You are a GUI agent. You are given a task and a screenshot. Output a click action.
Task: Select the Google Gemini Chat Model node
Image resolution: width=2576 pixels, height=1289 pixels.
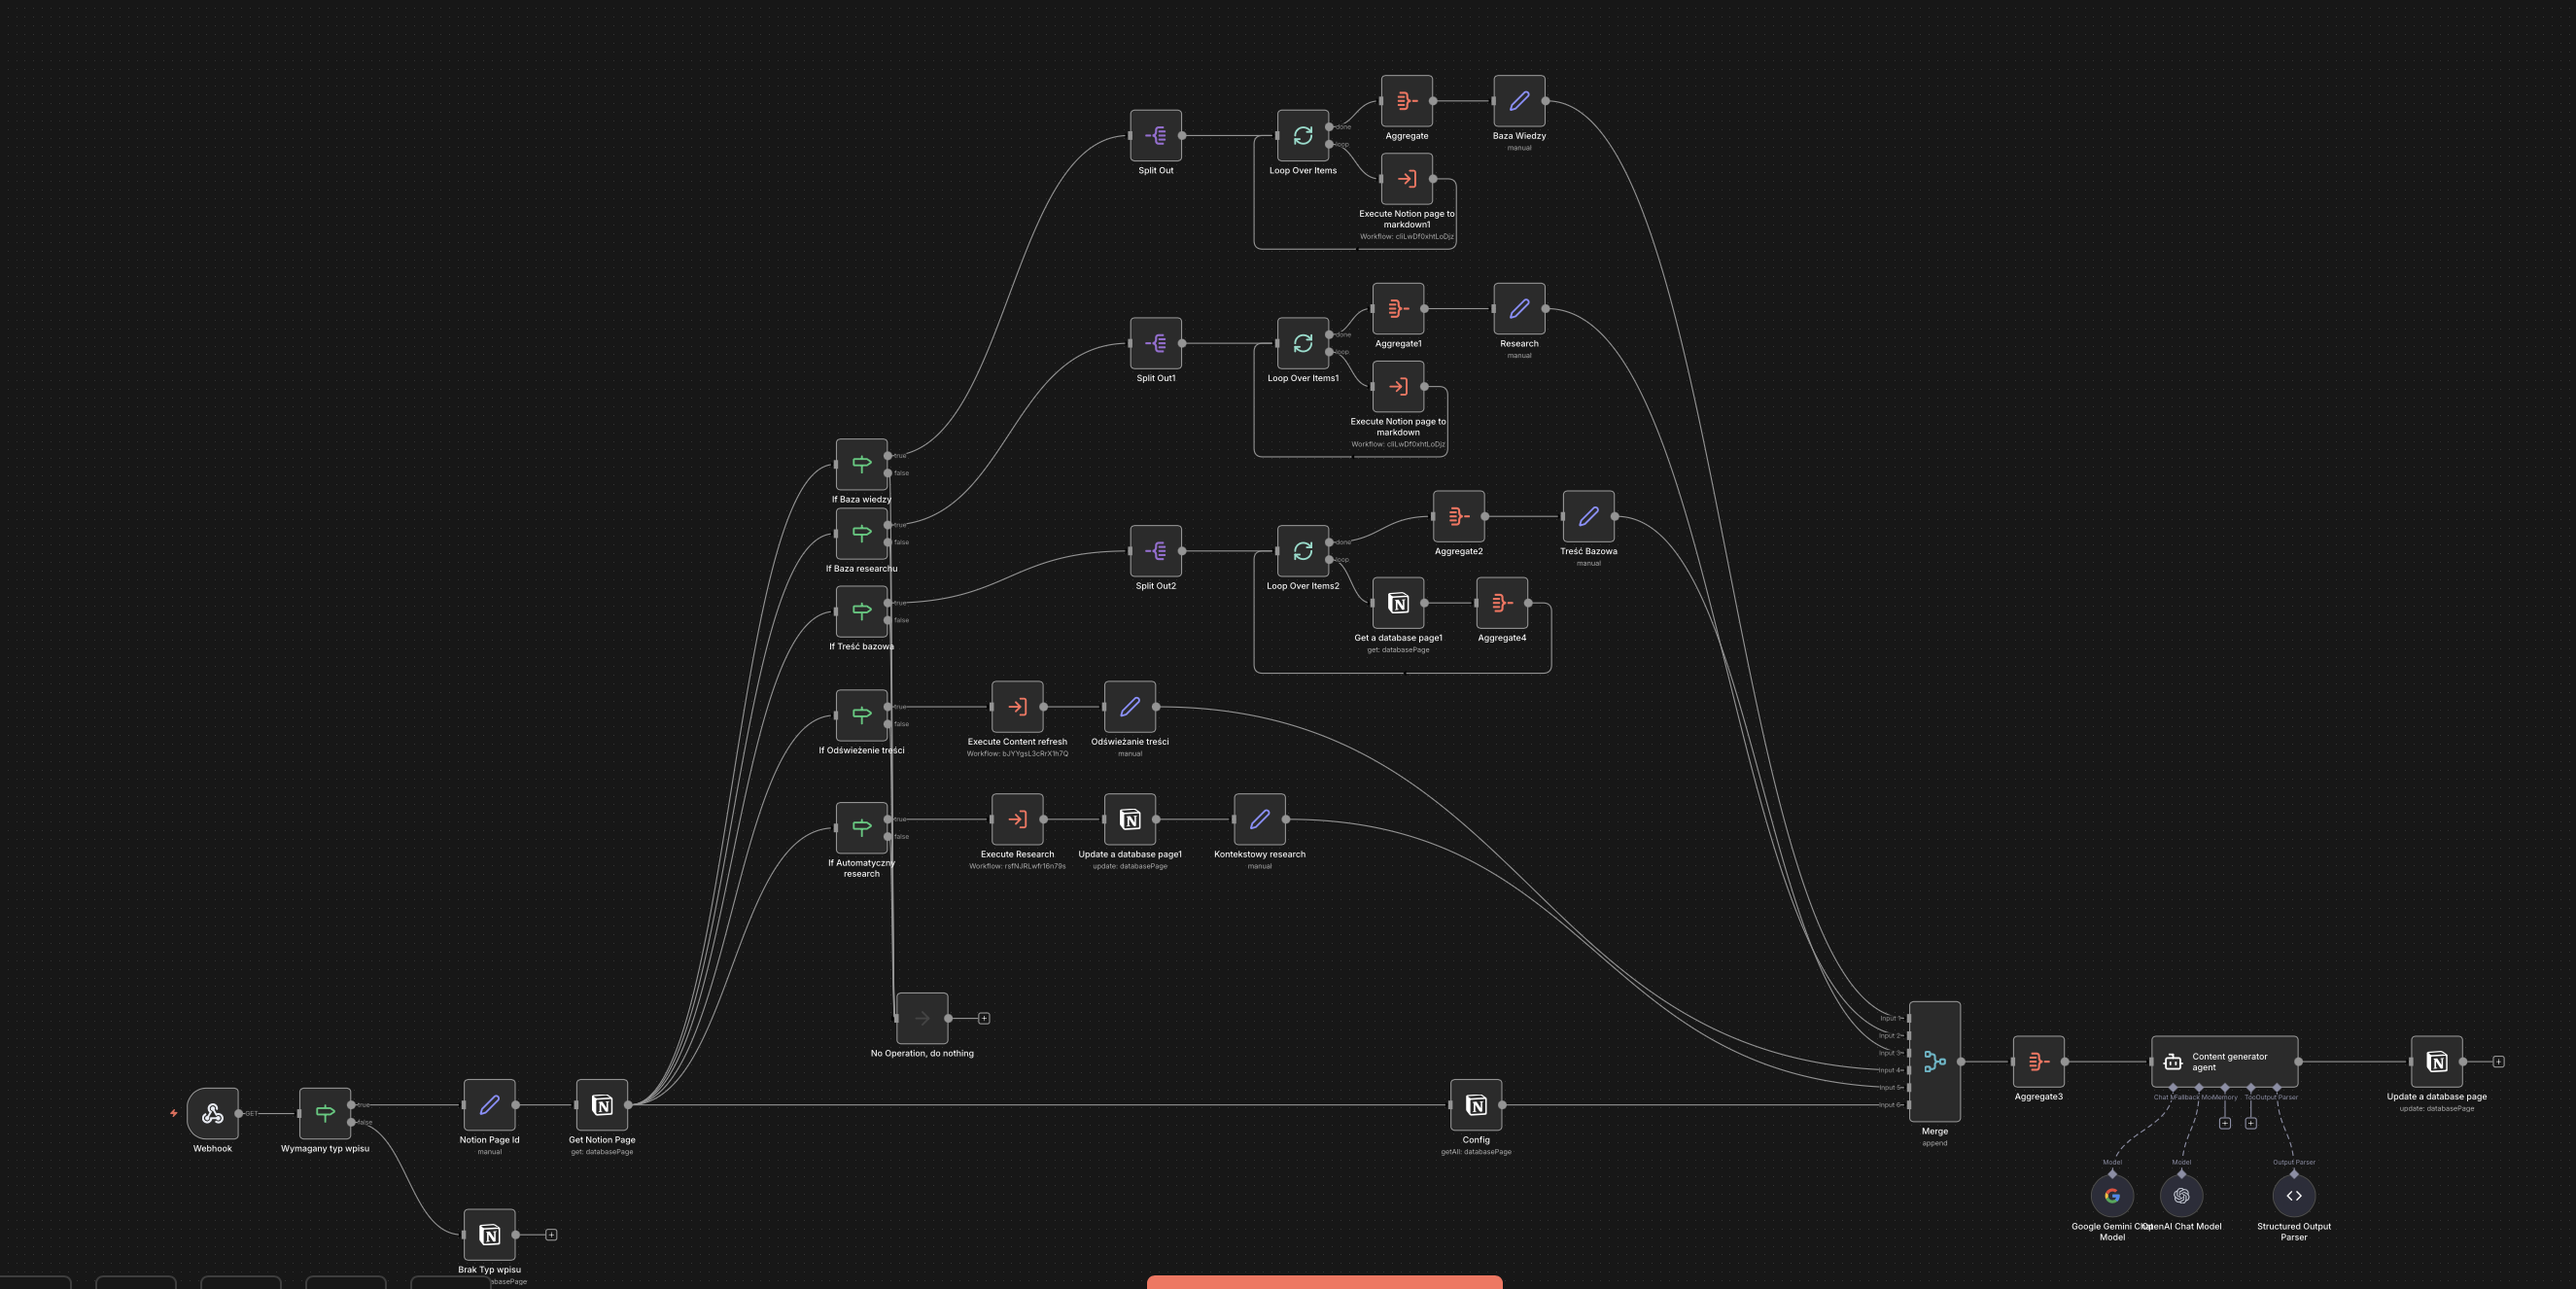(2111, 1195)
